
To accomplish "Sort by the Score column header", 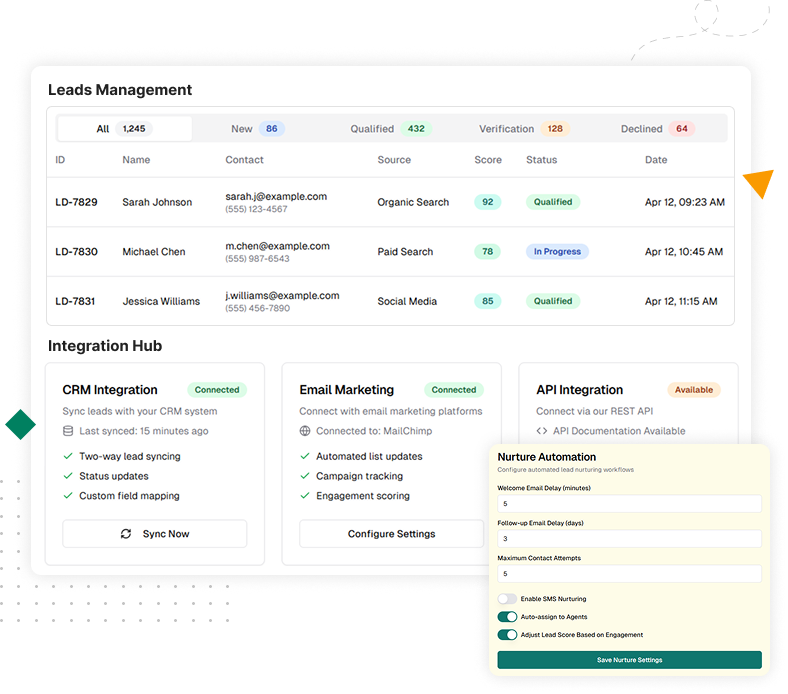I will coord(488,160).
